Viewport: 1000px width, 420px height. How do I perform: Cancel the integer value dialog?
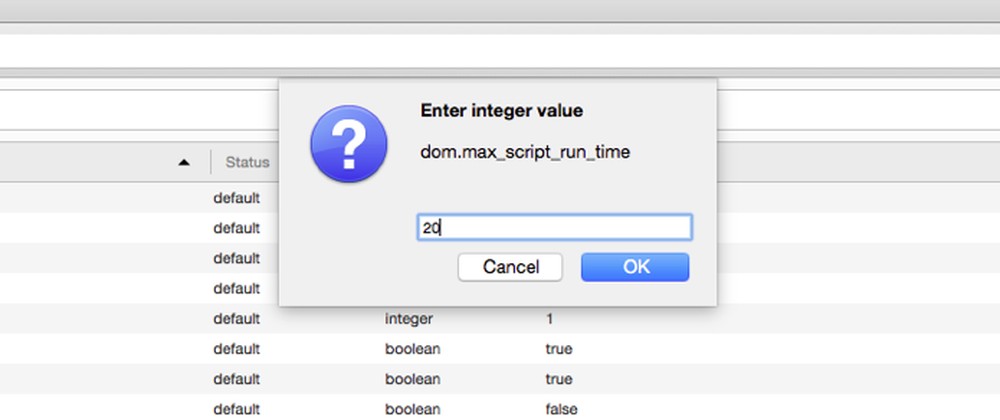tap(510, 267)
